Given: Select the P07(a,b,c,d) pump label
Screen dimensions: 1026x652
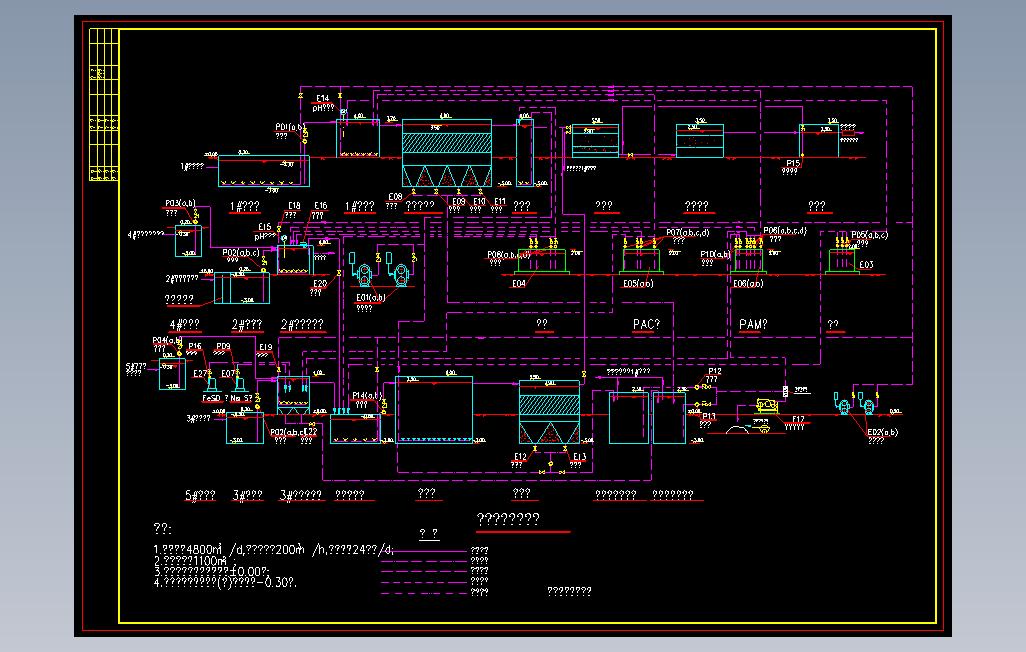Looking at the screenshot, I should (x=688, y=232).
